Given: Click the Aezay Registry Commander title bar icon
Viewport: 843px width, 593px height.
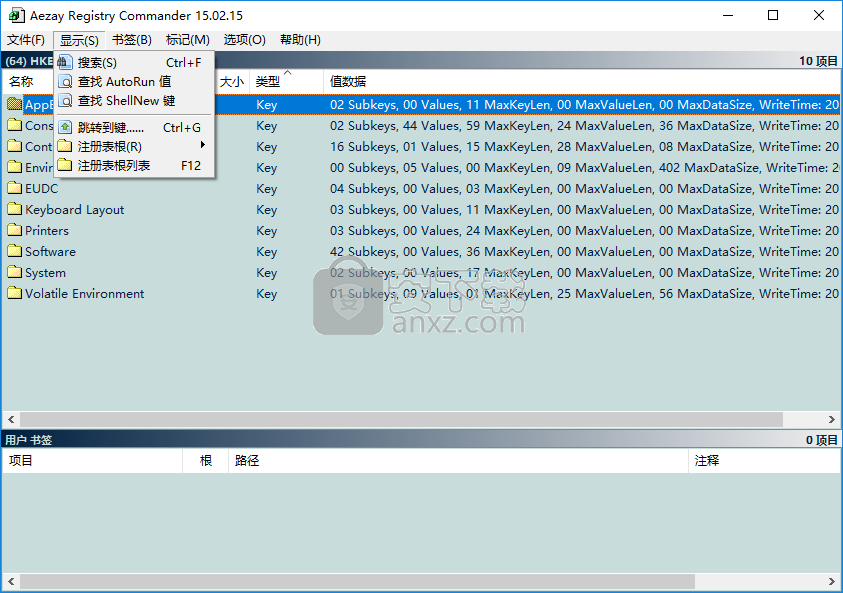Looking at the screenshot, I should tap(16, 16).
